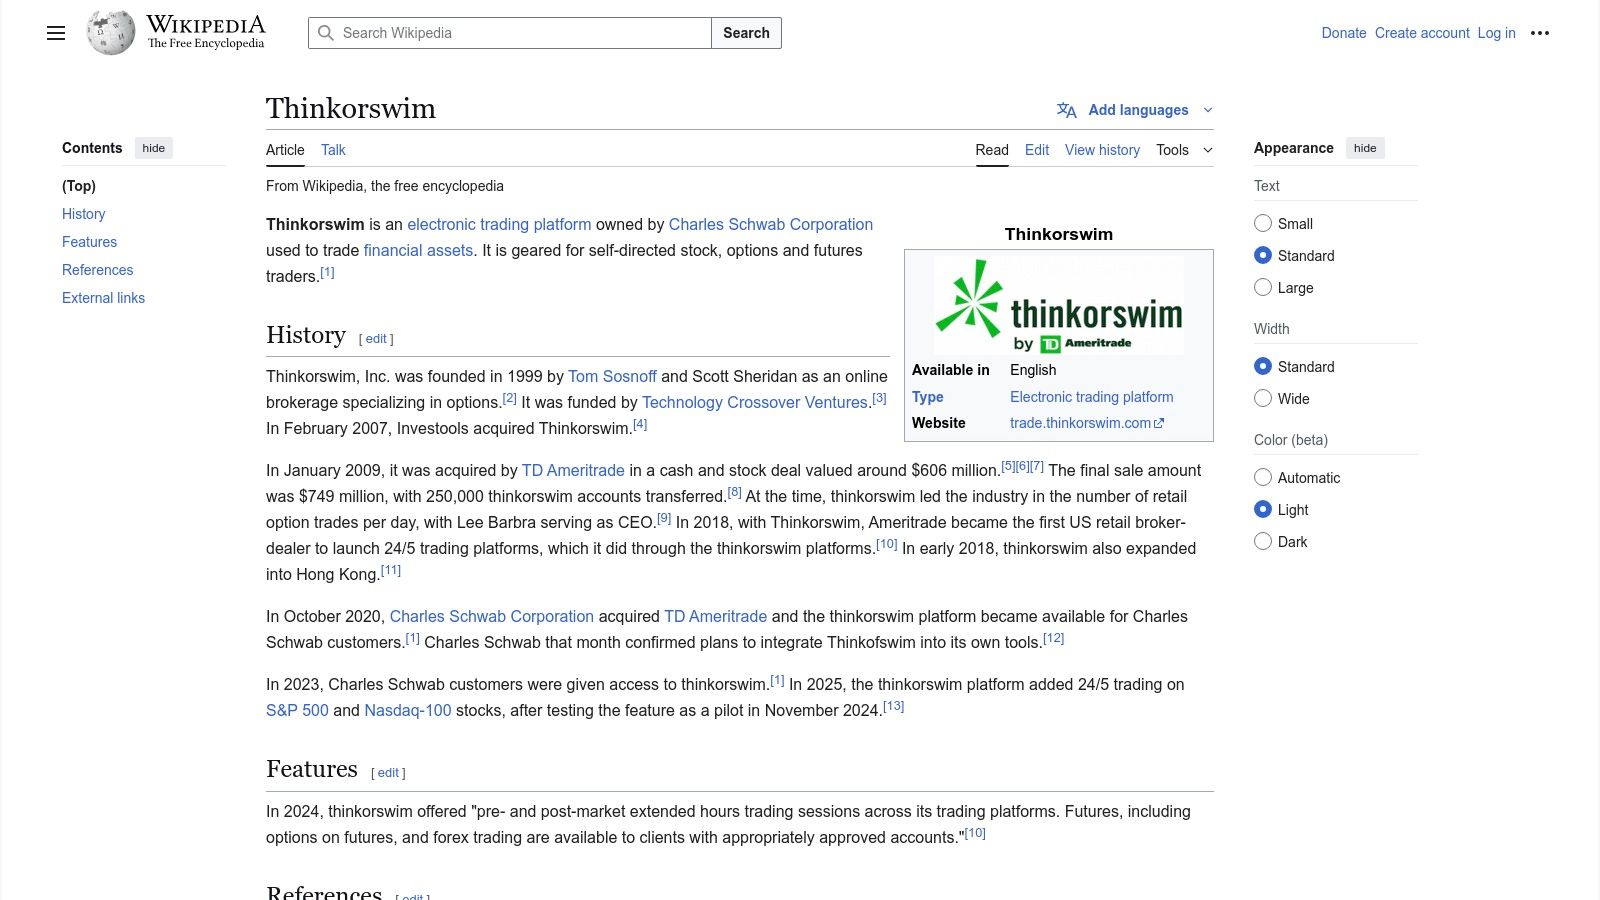Image resolution: width=1600 pixels, height=900 pixels.
Task: Edit the History section
Action: click(x=376, y=339)
